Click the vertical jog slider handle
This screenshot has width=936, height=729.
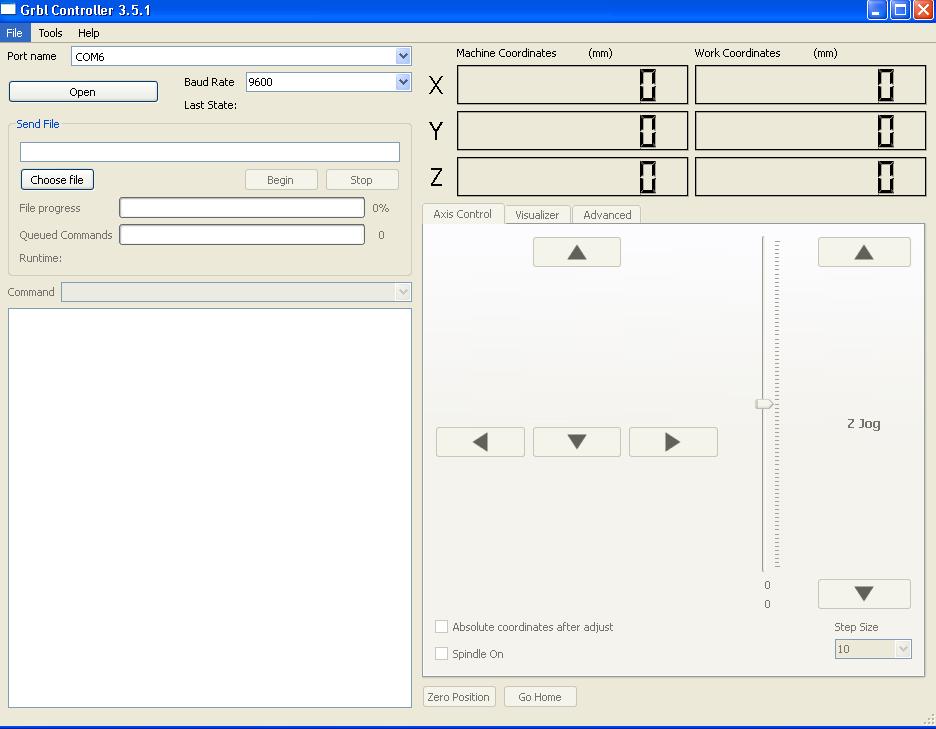pos(764,404)
